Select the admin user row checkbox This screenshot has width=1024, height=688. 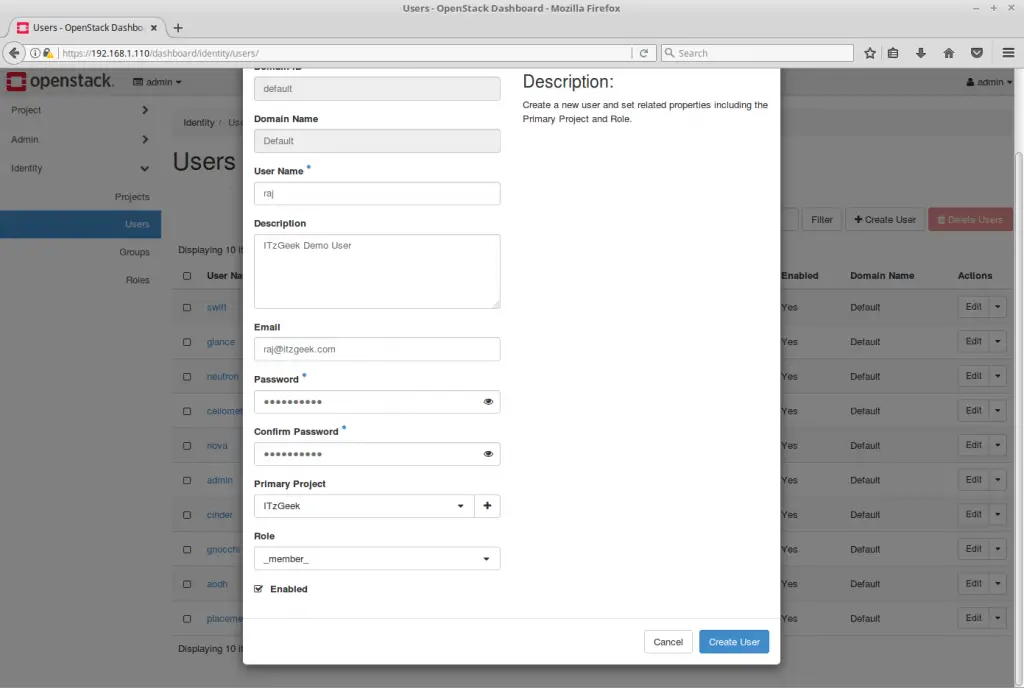click(x=187, y=480)
